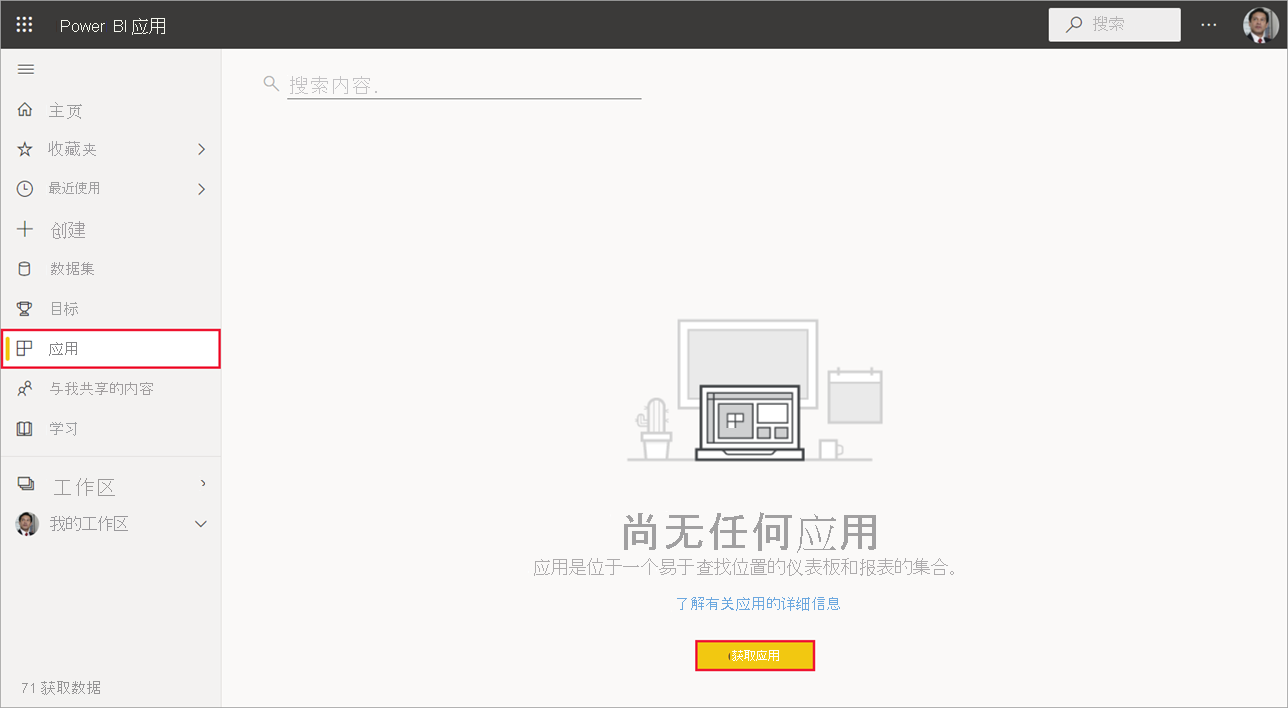Focus the 搜索内容 content search field
This screenshot has width=1288, height=708.
tap(464, 85)
